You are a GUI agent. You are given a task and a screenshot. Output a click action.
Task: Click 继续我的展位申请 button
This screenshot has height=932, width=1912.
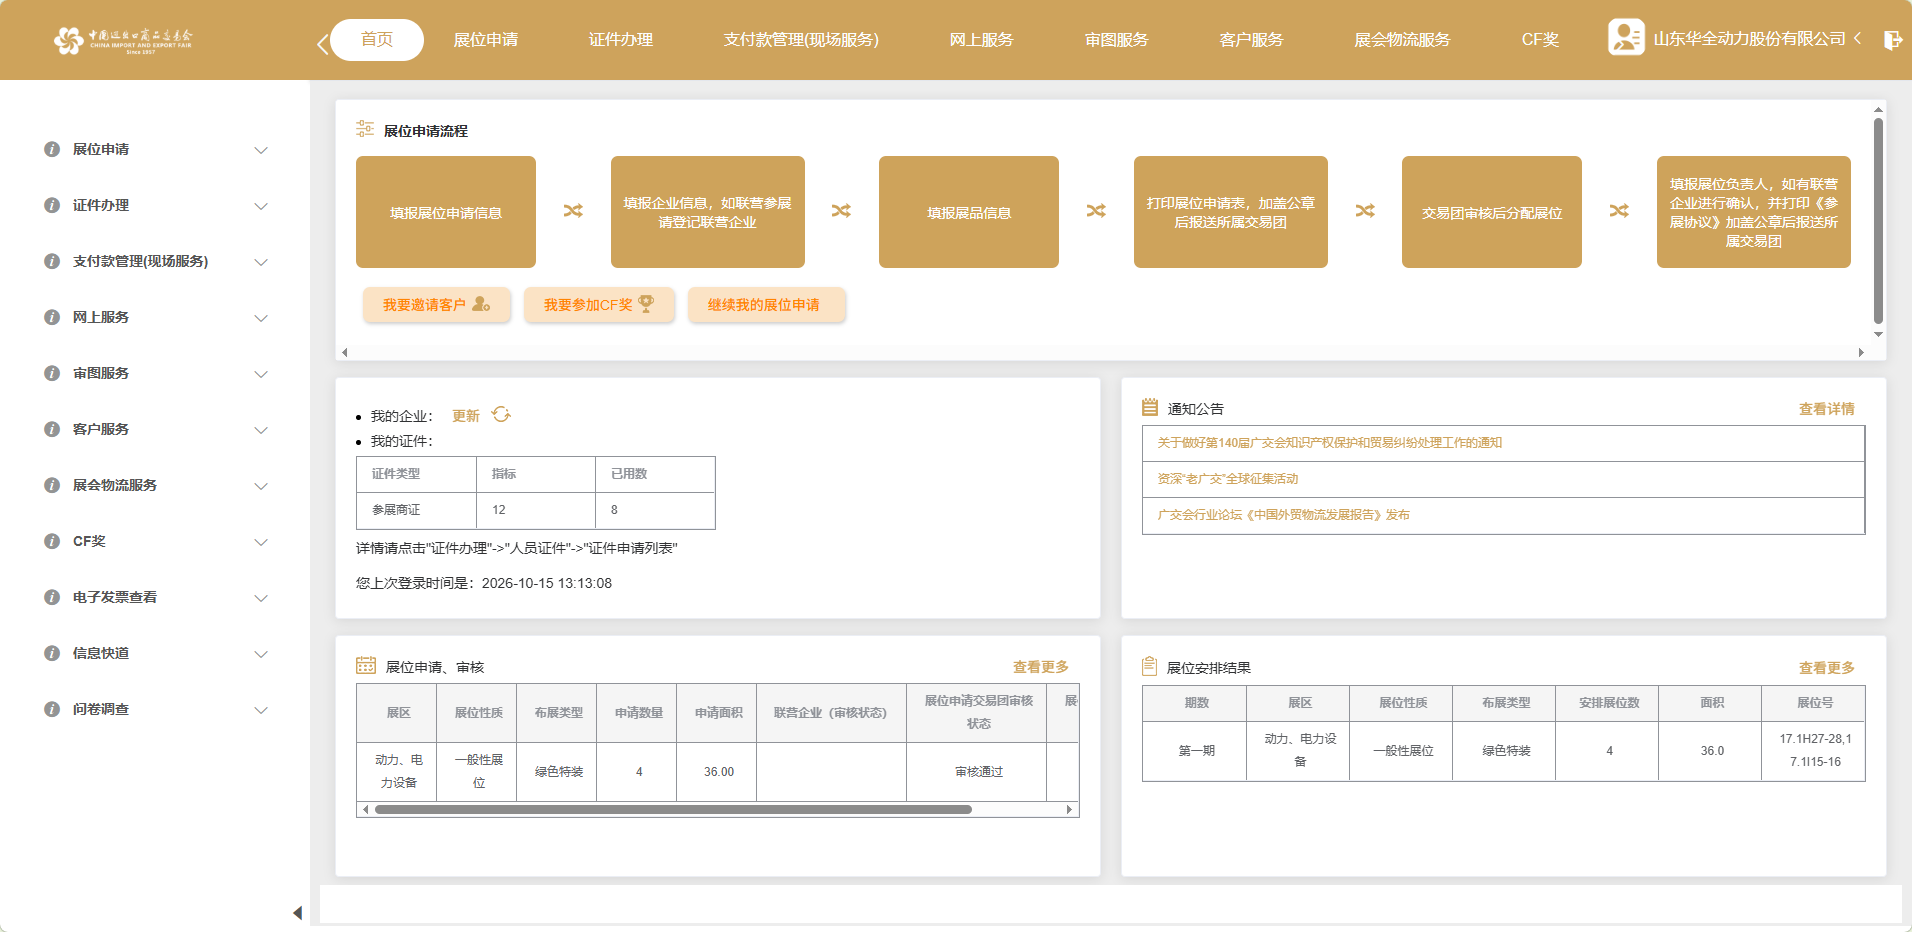pyautogui.click(x=766, y=305)
